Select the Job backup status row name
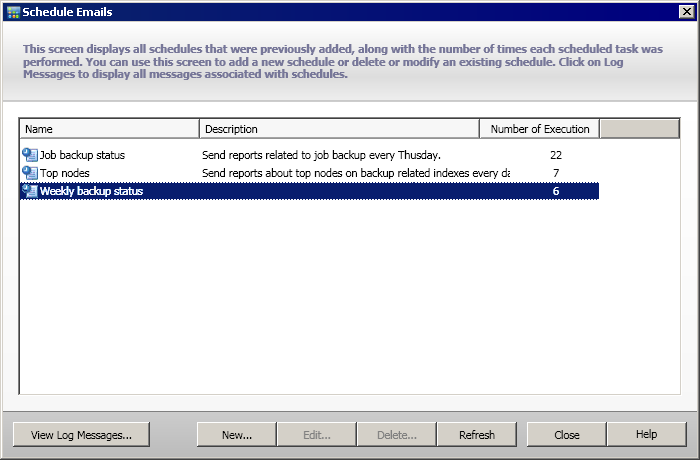The width and height of the screenshot is (700, 460). [83, 155]
